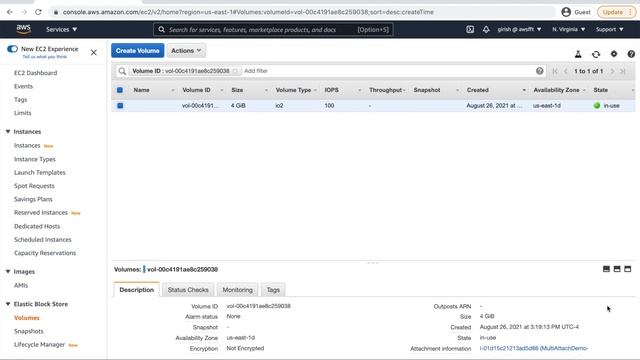Image resolution: width=640 pixels, height=360 pixels.
Task: Click Tell us what you think link
Action: click(x=44, y=57)
